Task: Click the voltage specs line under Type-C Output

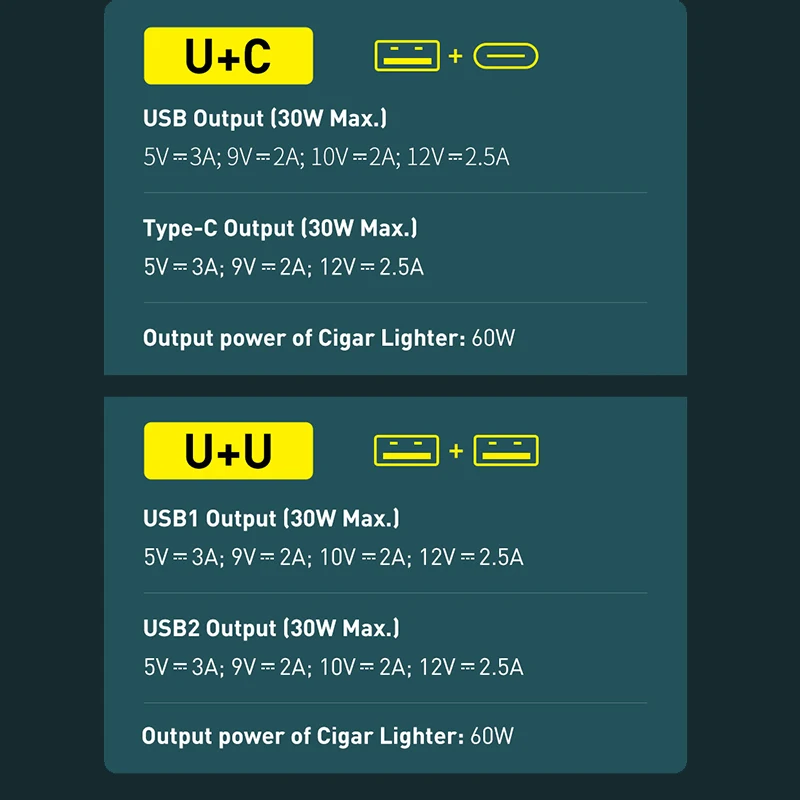Action: 283,267
